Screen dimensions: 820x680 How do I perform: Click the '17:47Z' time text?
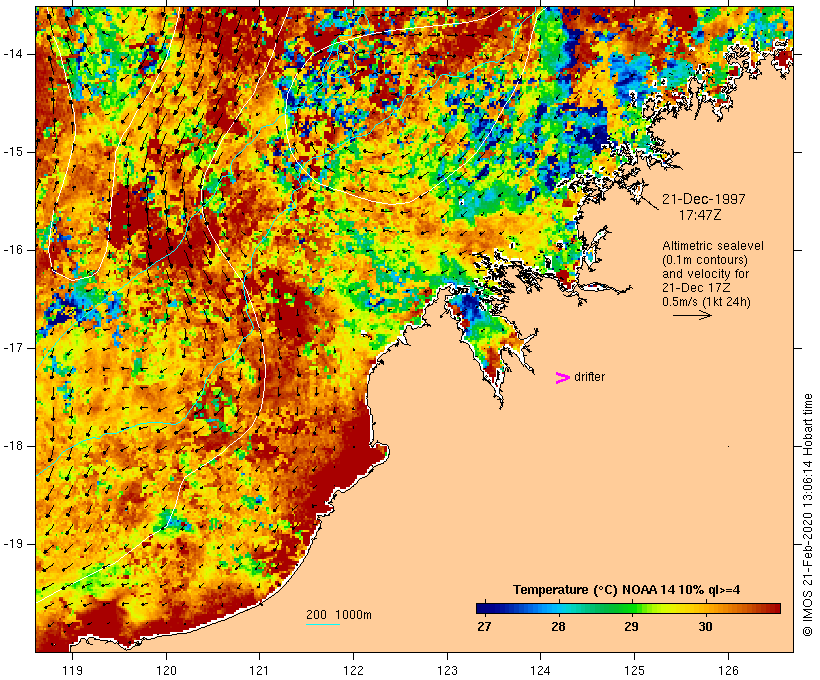(700, 214)
